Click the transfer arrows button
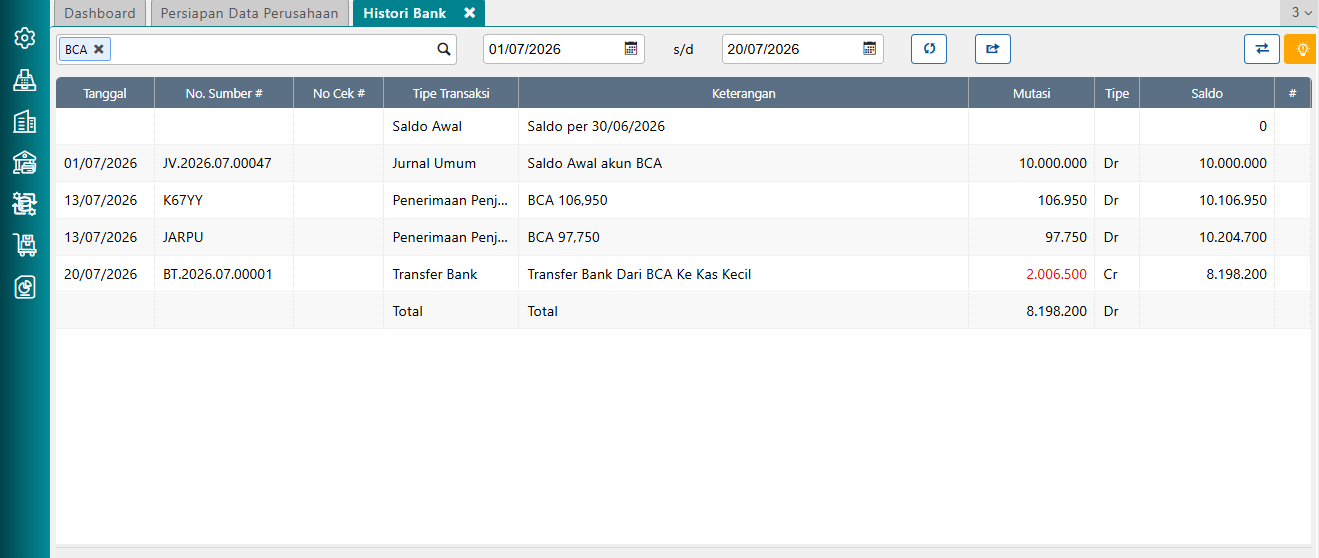The image size is (1319, 558). coord(1262,49)
